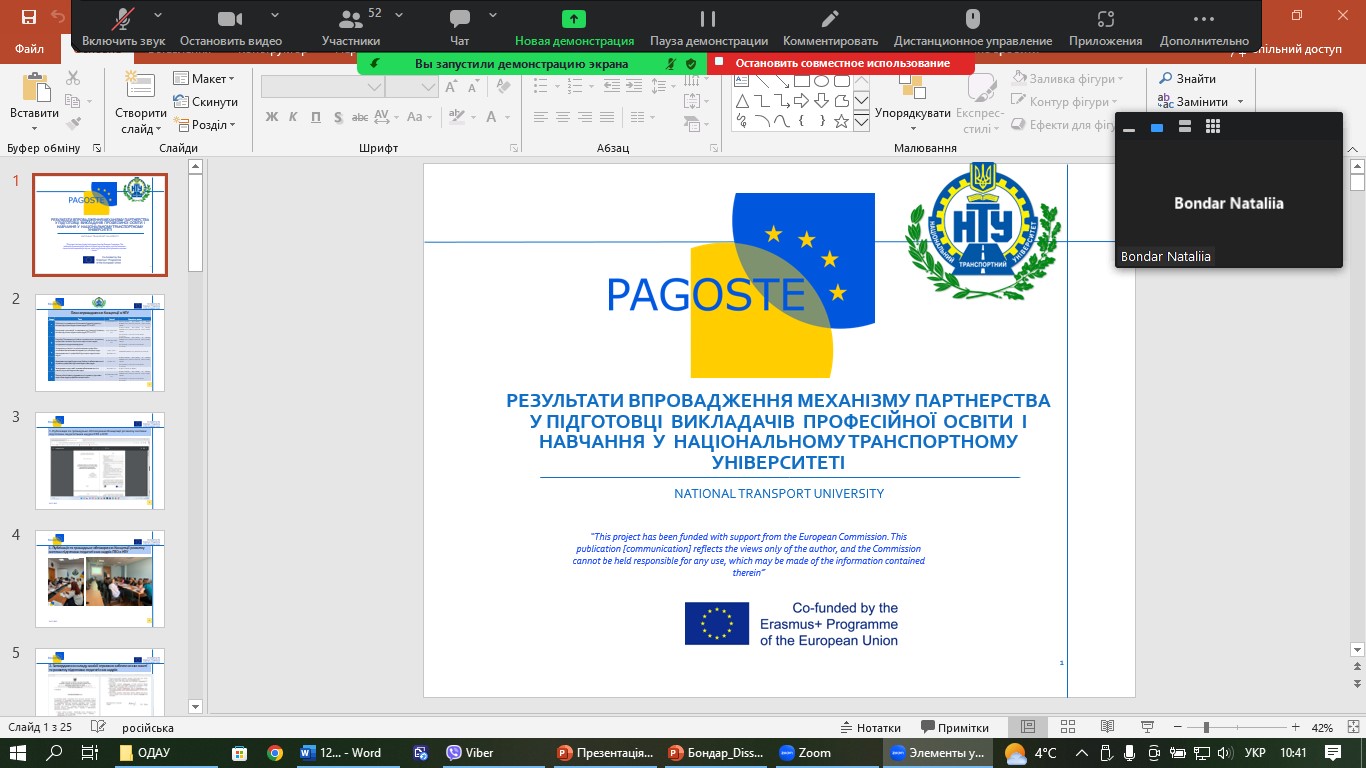Open Zoom remote control option
The height and width of the screenshot is (768, 1366).
click(x=972, y=26)
